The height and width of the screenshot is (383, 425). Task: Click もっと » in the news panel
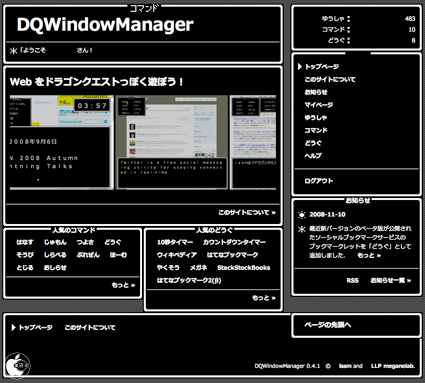pos(369,256)
